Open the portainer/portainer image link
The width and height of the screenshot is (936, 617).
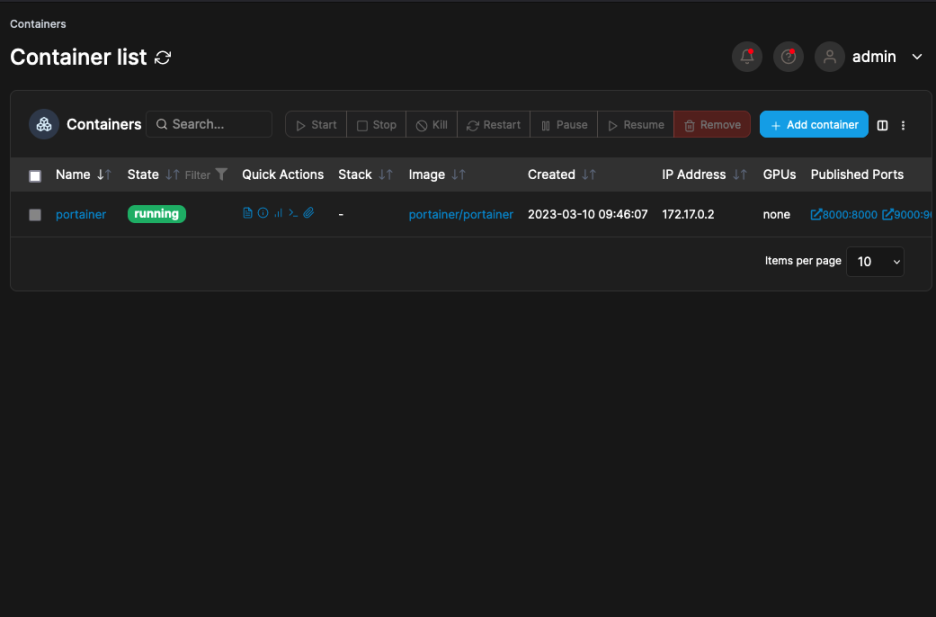click(x=461, y=215)
